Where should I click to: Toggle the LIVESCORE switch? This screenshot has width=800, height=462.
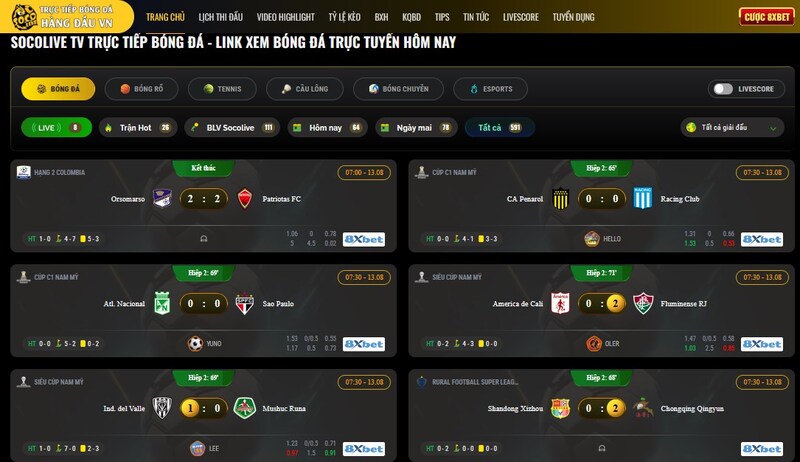click(x=723, y=89)
